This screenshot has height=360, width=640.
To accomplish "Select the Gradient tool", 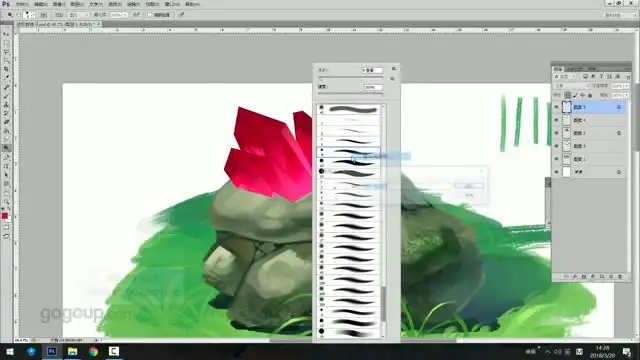I will pyautogui.click(x=6, y=131).
